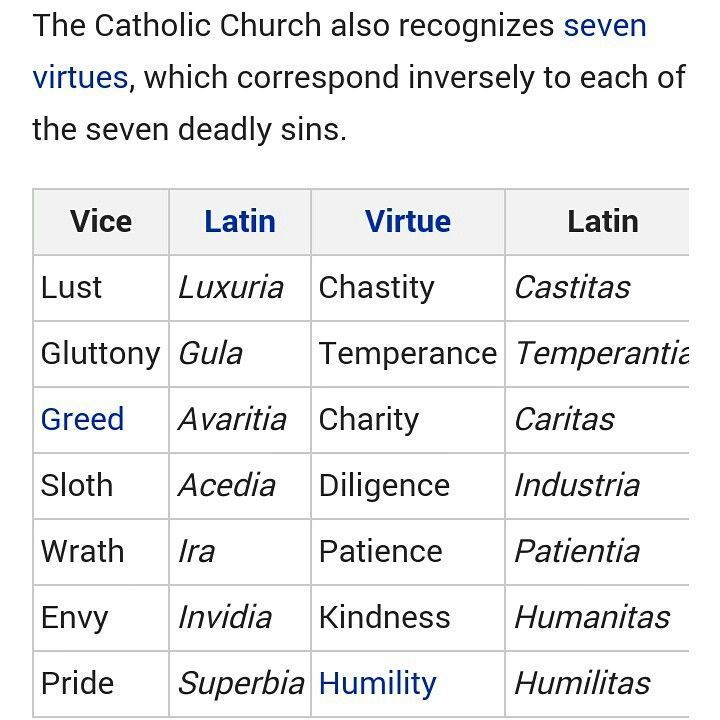Screen dimensions: 720x720
Task: Select the Ira cell in Wrath row
Action: (x=240, y=552)
